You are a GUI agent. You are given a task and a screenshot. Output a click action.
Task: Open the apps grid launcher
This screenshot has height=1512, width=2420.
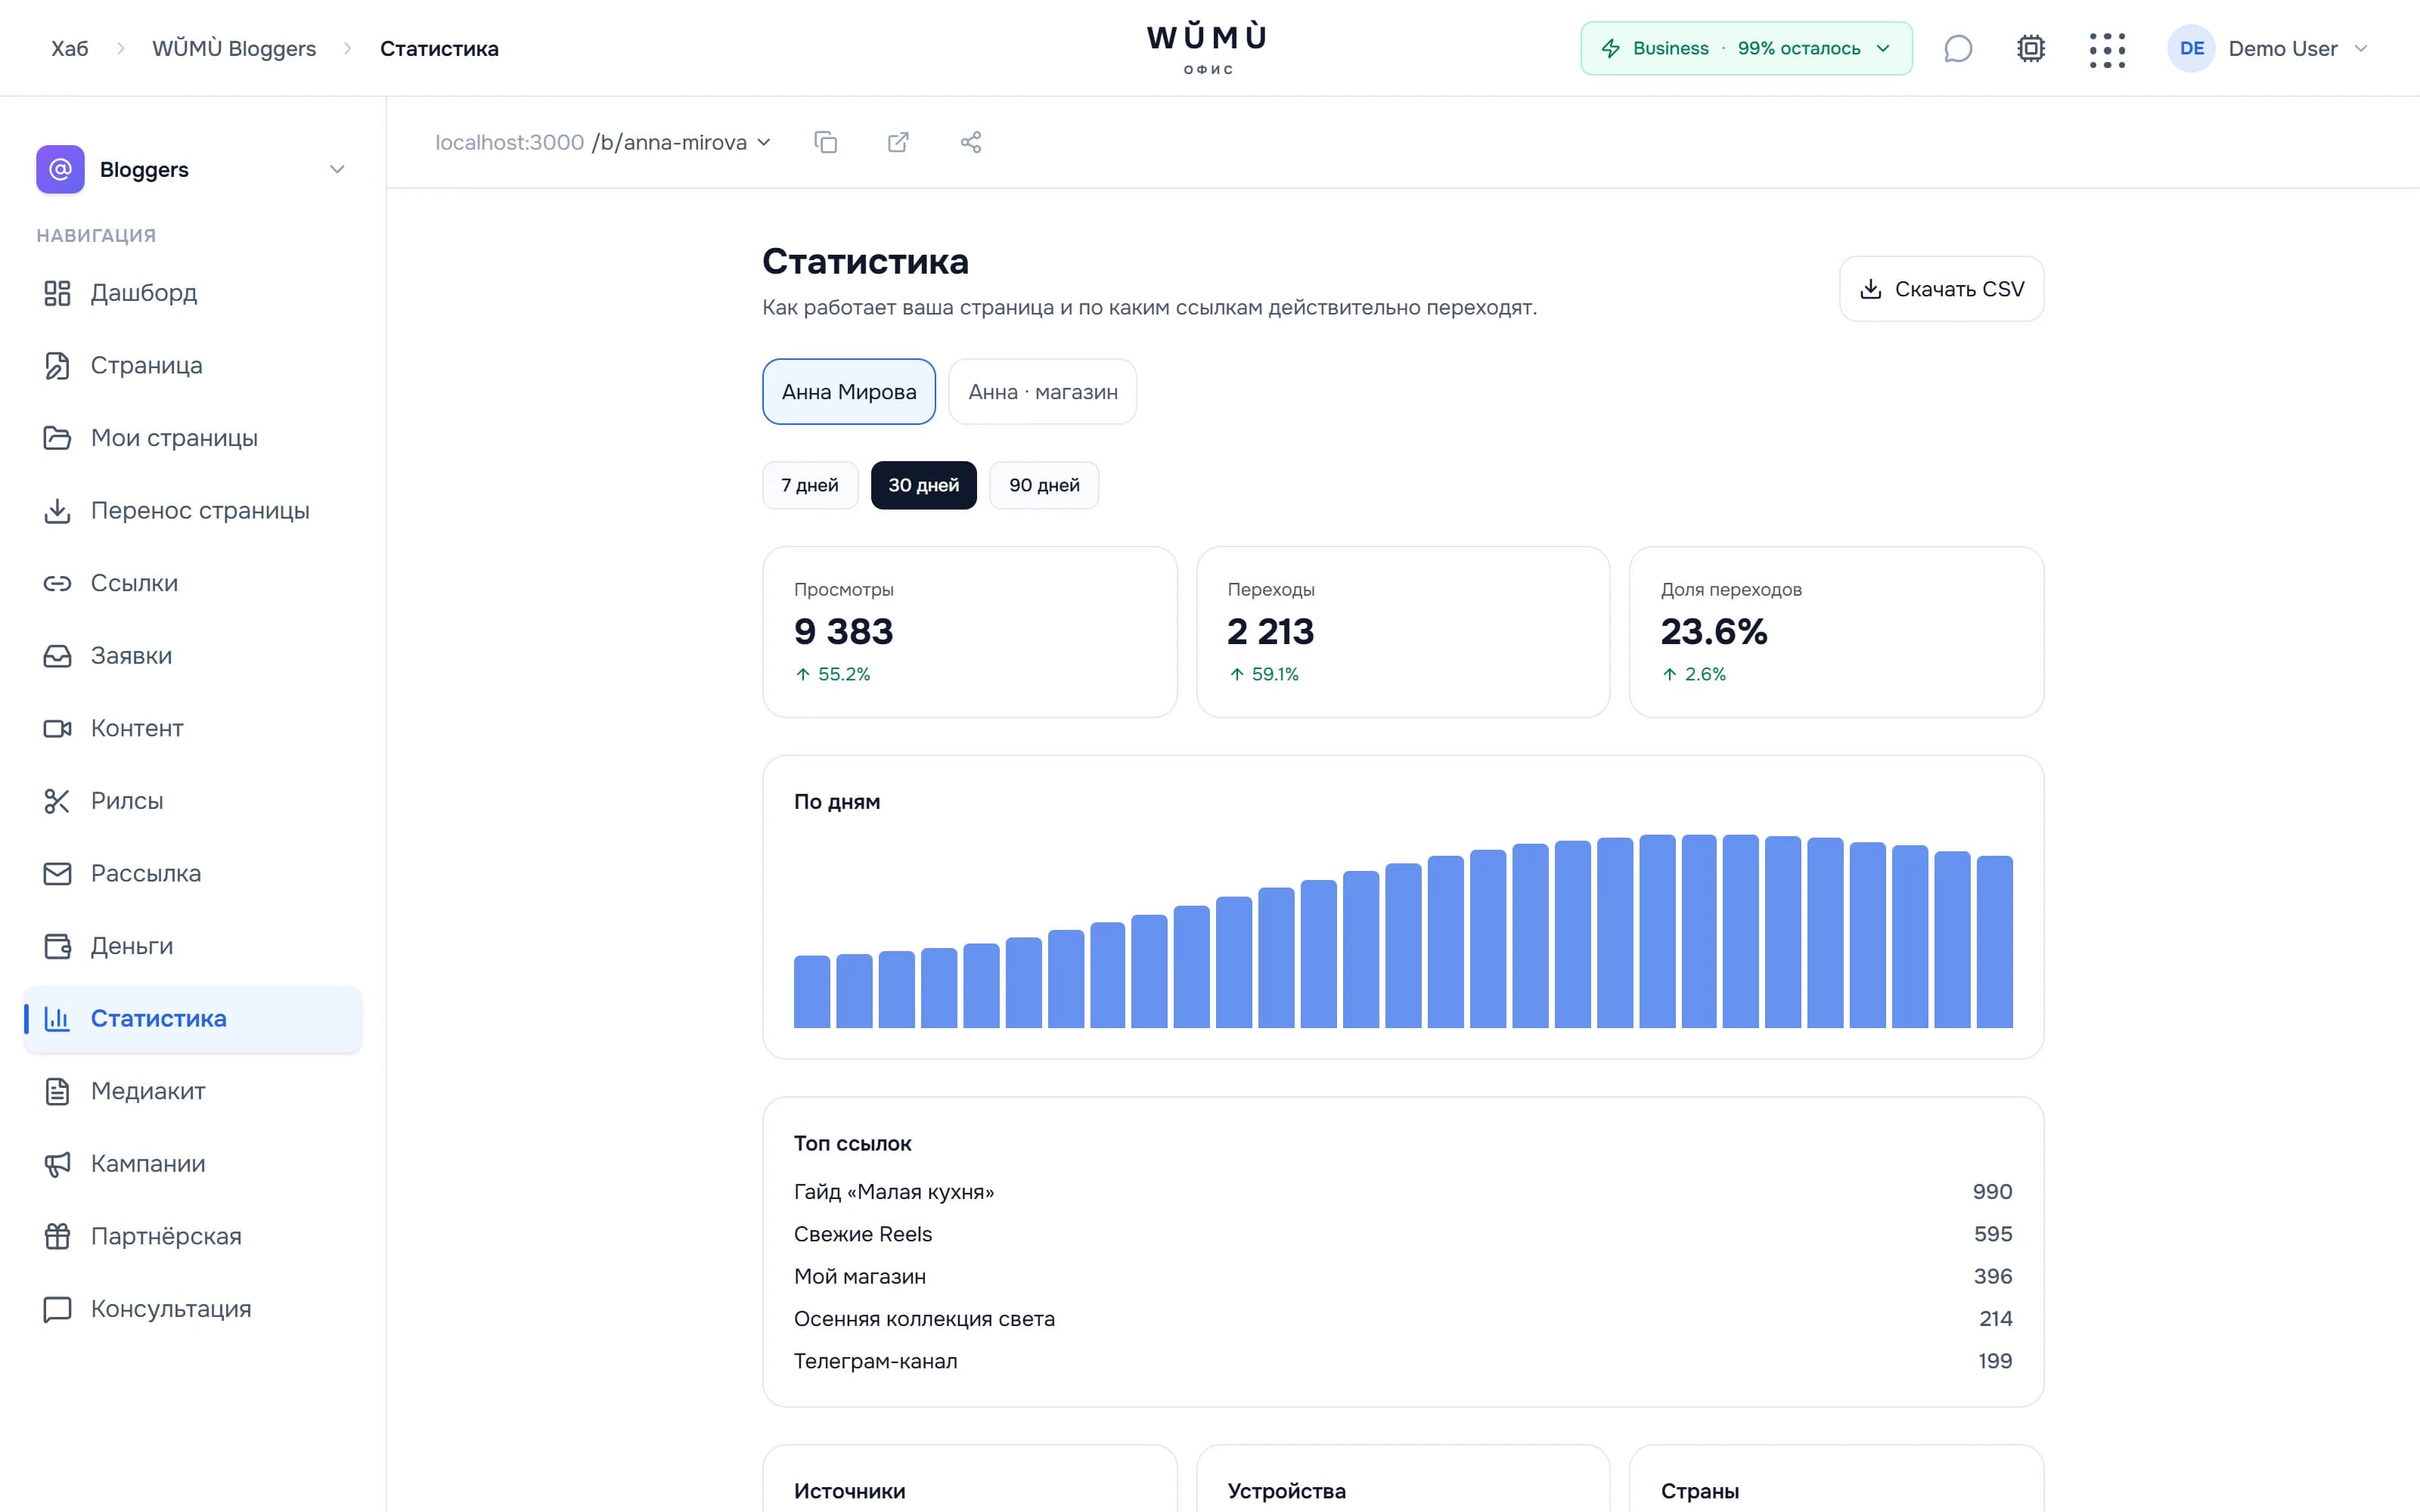[2107, 49]
